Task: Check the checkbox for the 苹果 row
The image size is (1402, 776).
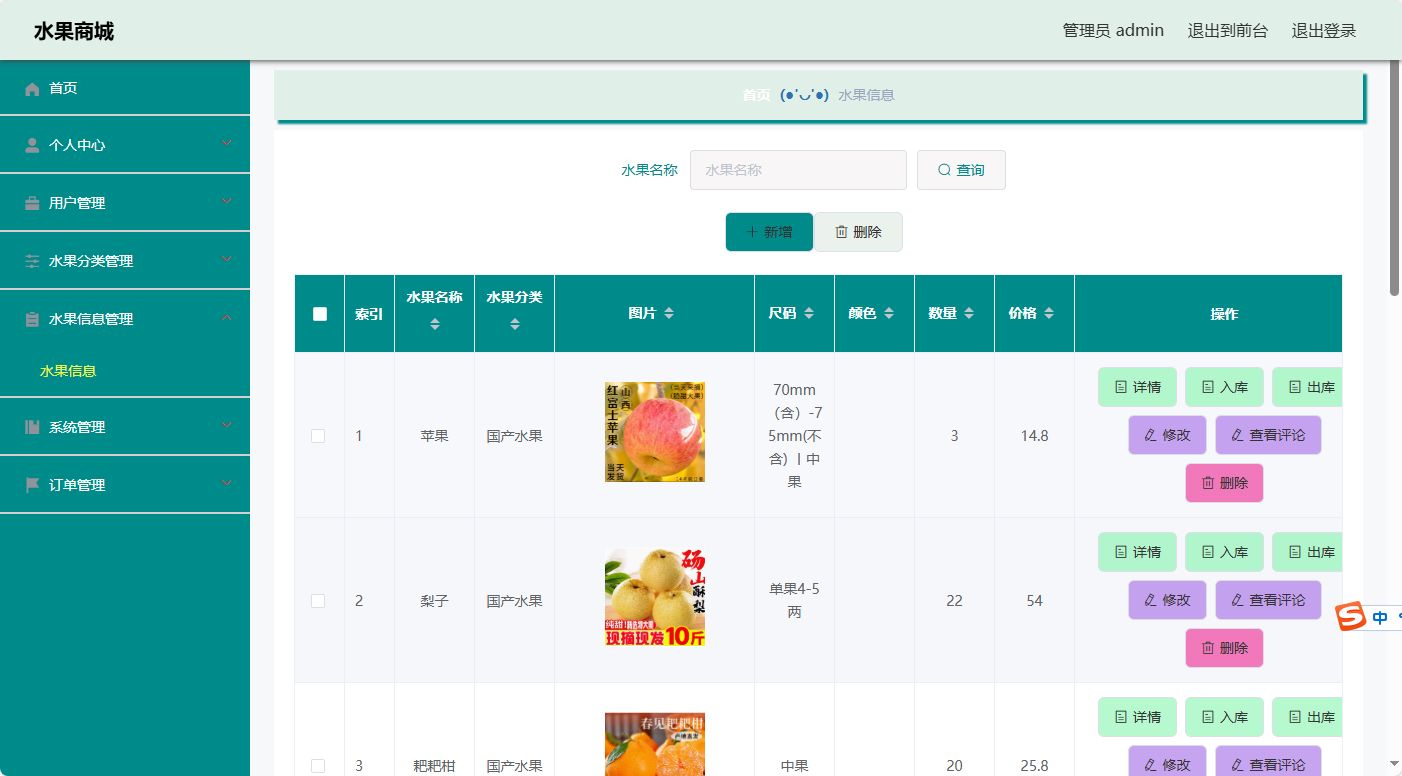Action: (x=318, y=435)
